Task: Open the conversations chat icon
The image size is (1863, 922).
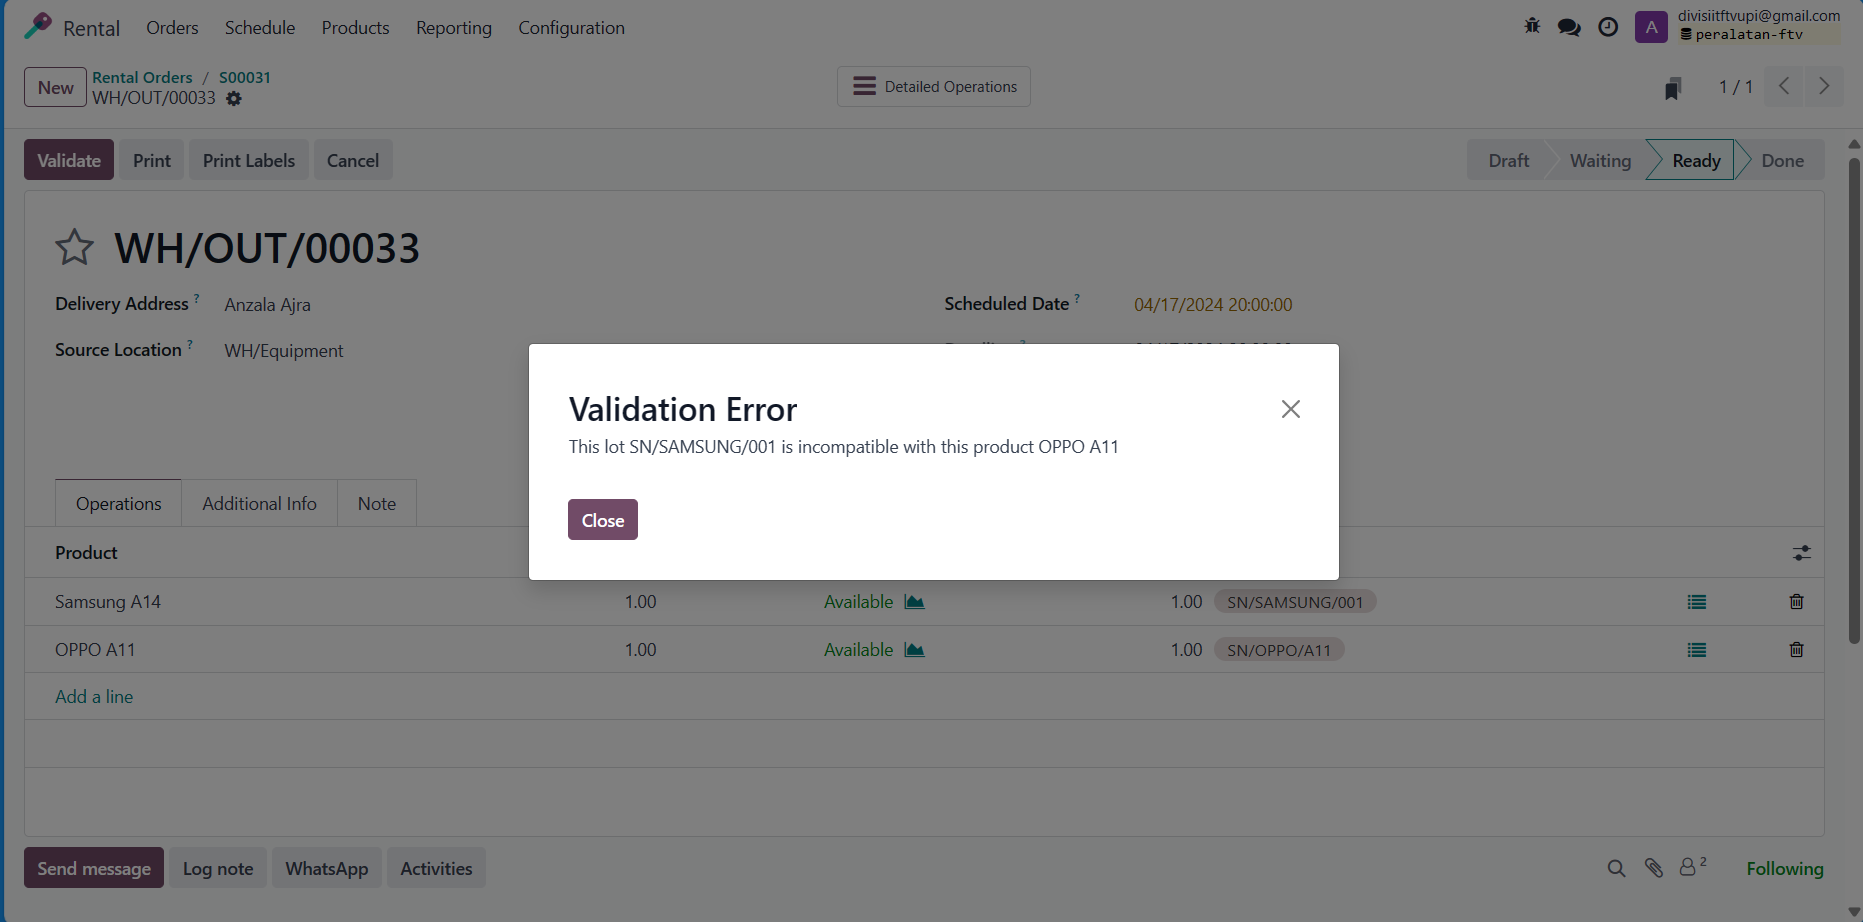Action: (1569, 27)
